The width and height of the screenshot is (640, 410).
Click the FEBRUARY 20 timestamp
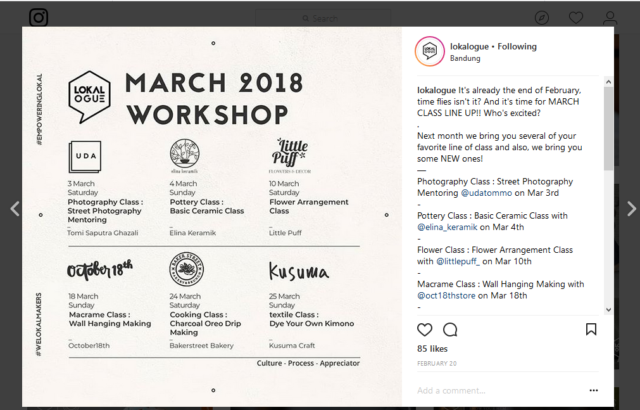(437, 363)
